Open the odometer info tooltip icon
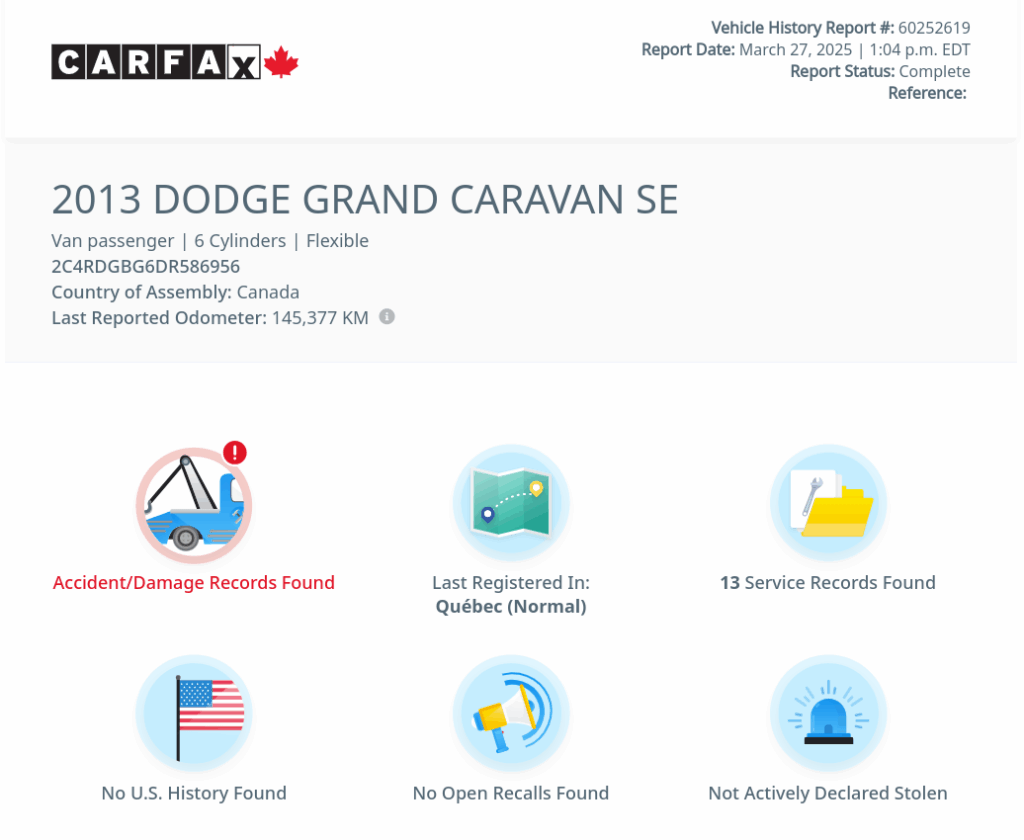This screenshot has width=1024, height=840. [387, 317]
